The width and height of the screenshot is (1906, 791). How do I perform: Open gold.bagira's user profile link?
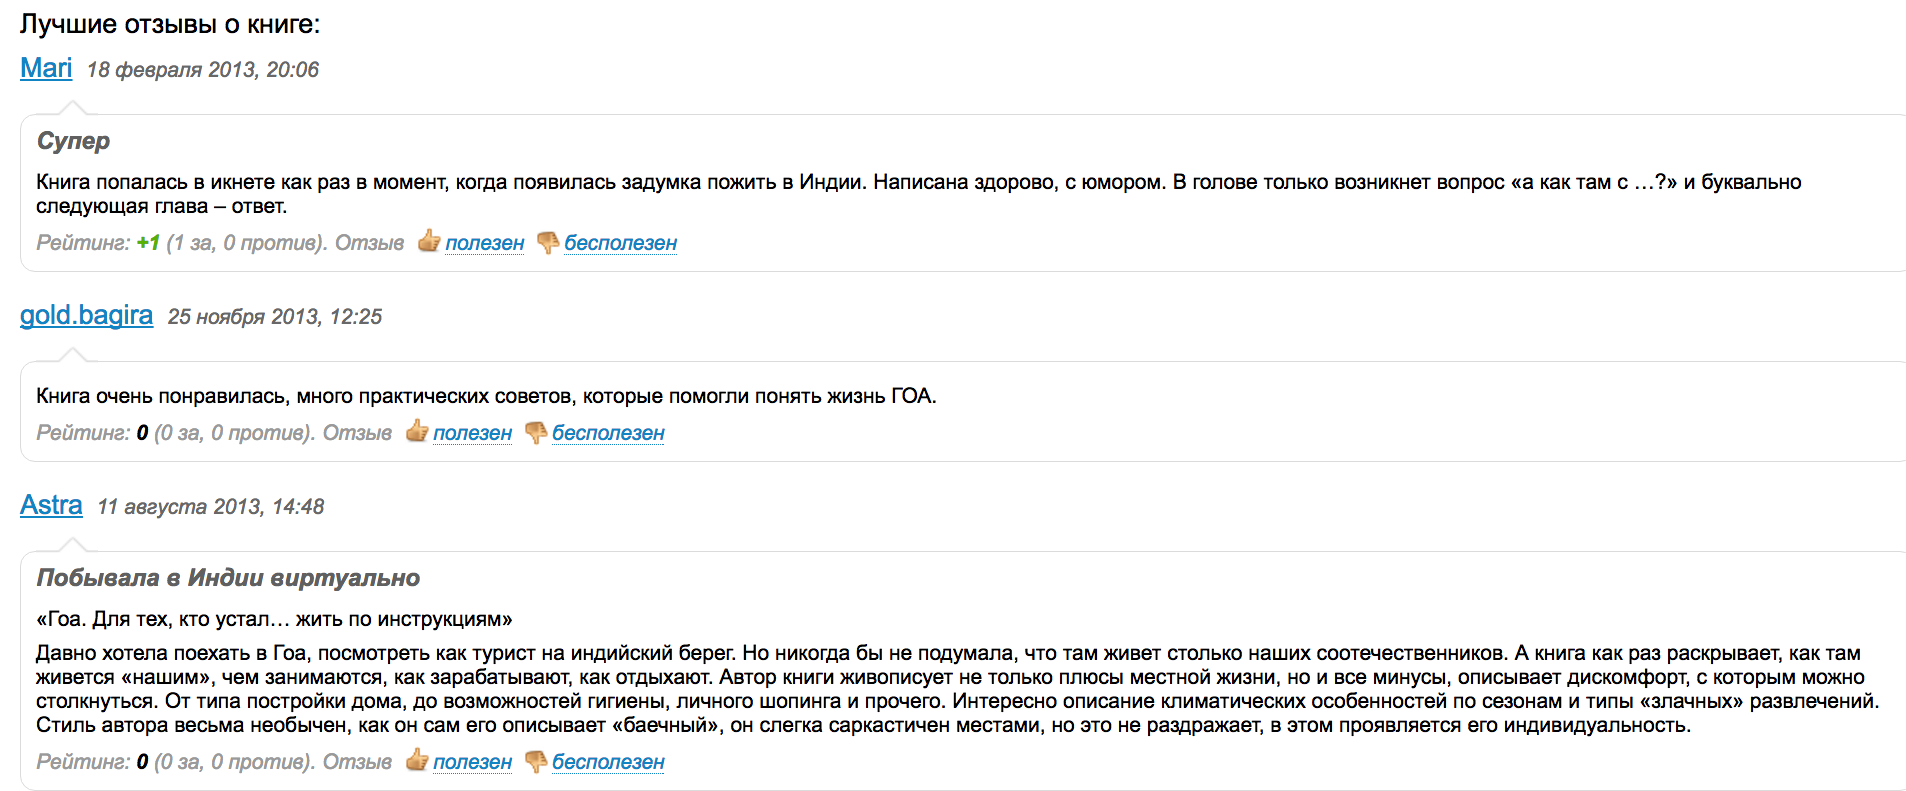point(86,315)
